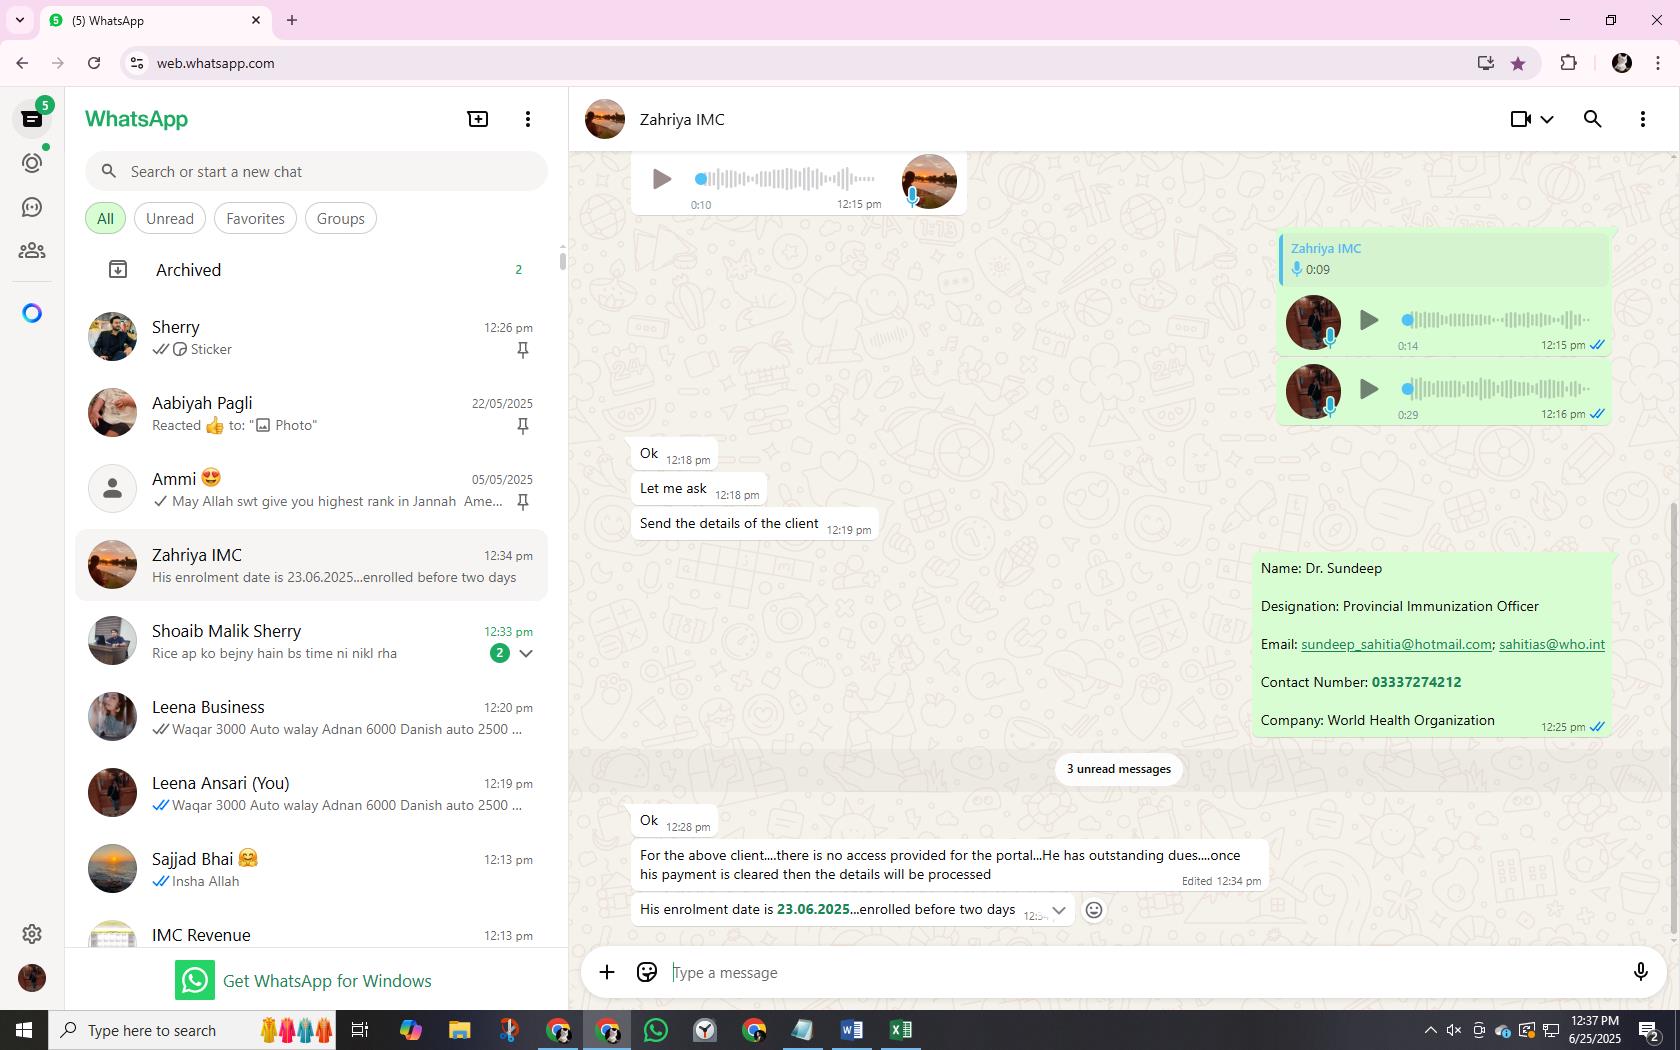Open the Ammi chat
The height and width of the screenshot is (1050, 1680).
[x=311, y=490]
